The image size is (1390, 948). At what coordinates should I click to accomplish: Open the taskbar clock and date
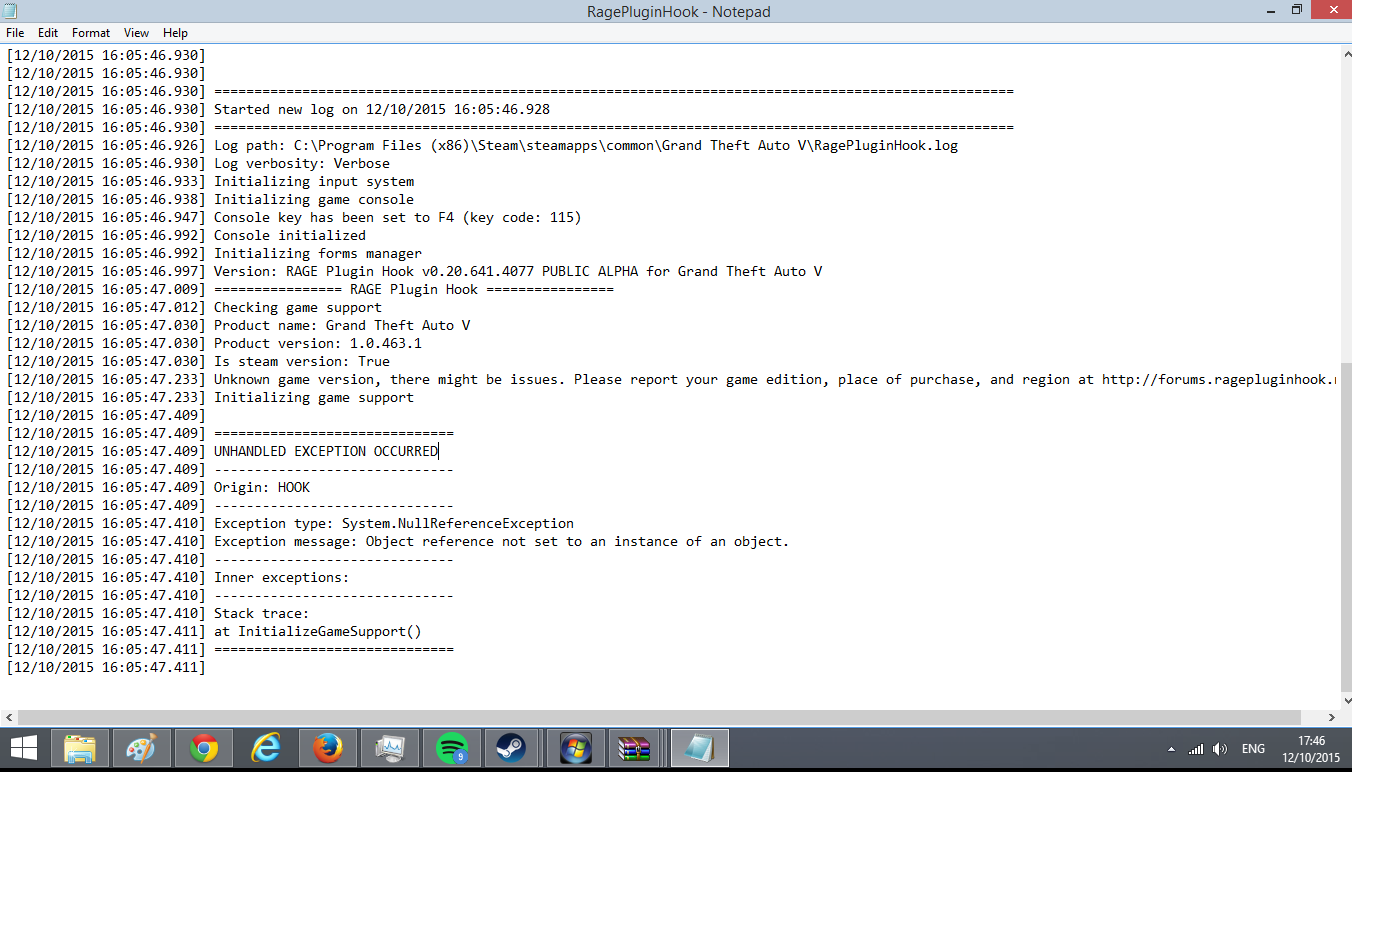1311,749
